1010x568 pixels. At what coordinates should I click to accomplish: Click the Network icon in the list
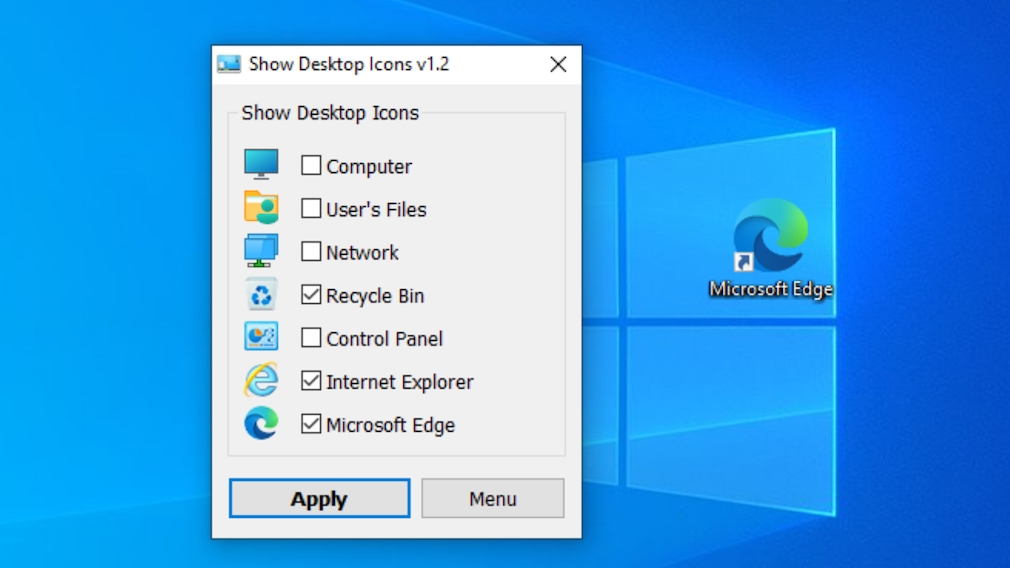coord(261,251)
